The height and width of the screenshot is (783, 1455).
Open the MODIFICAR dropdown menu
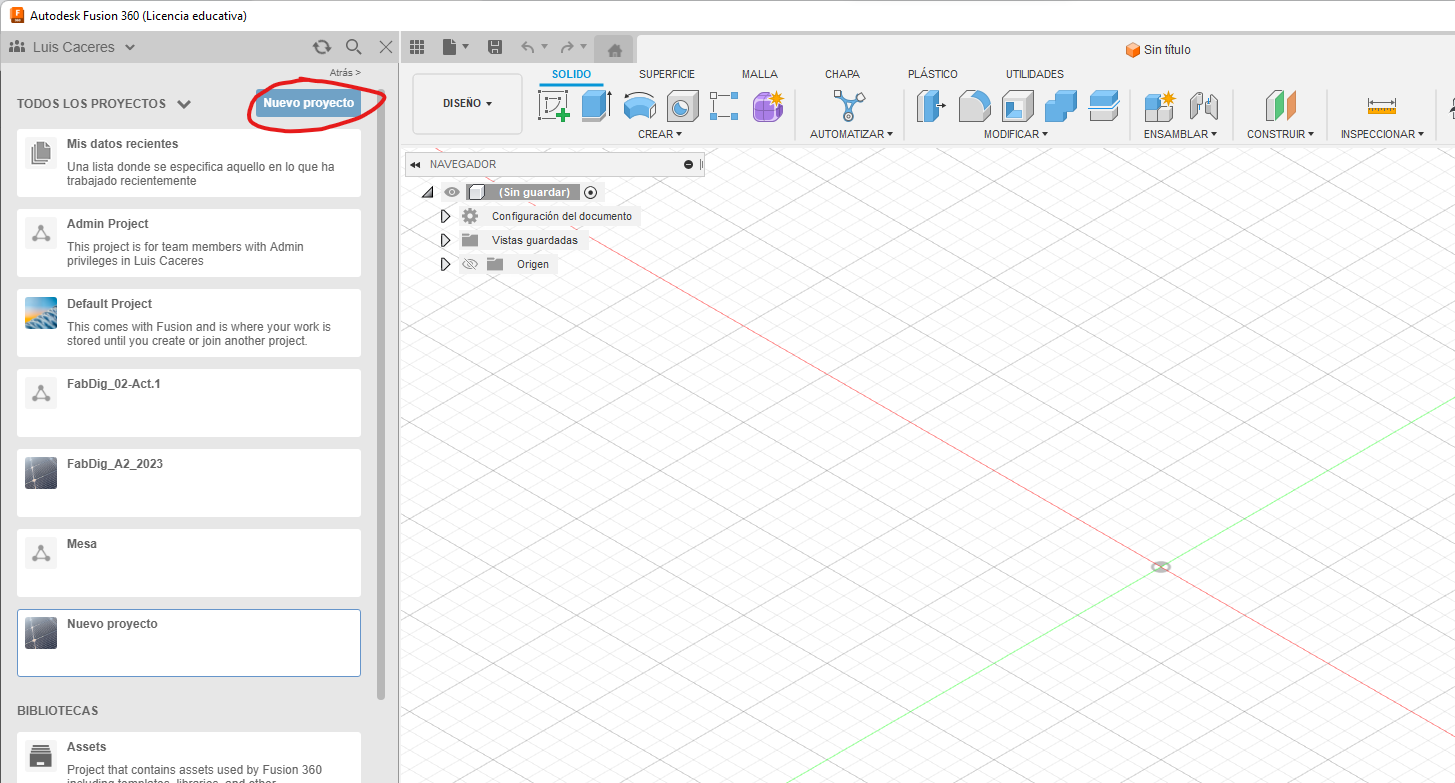(x=1016, y=134)
